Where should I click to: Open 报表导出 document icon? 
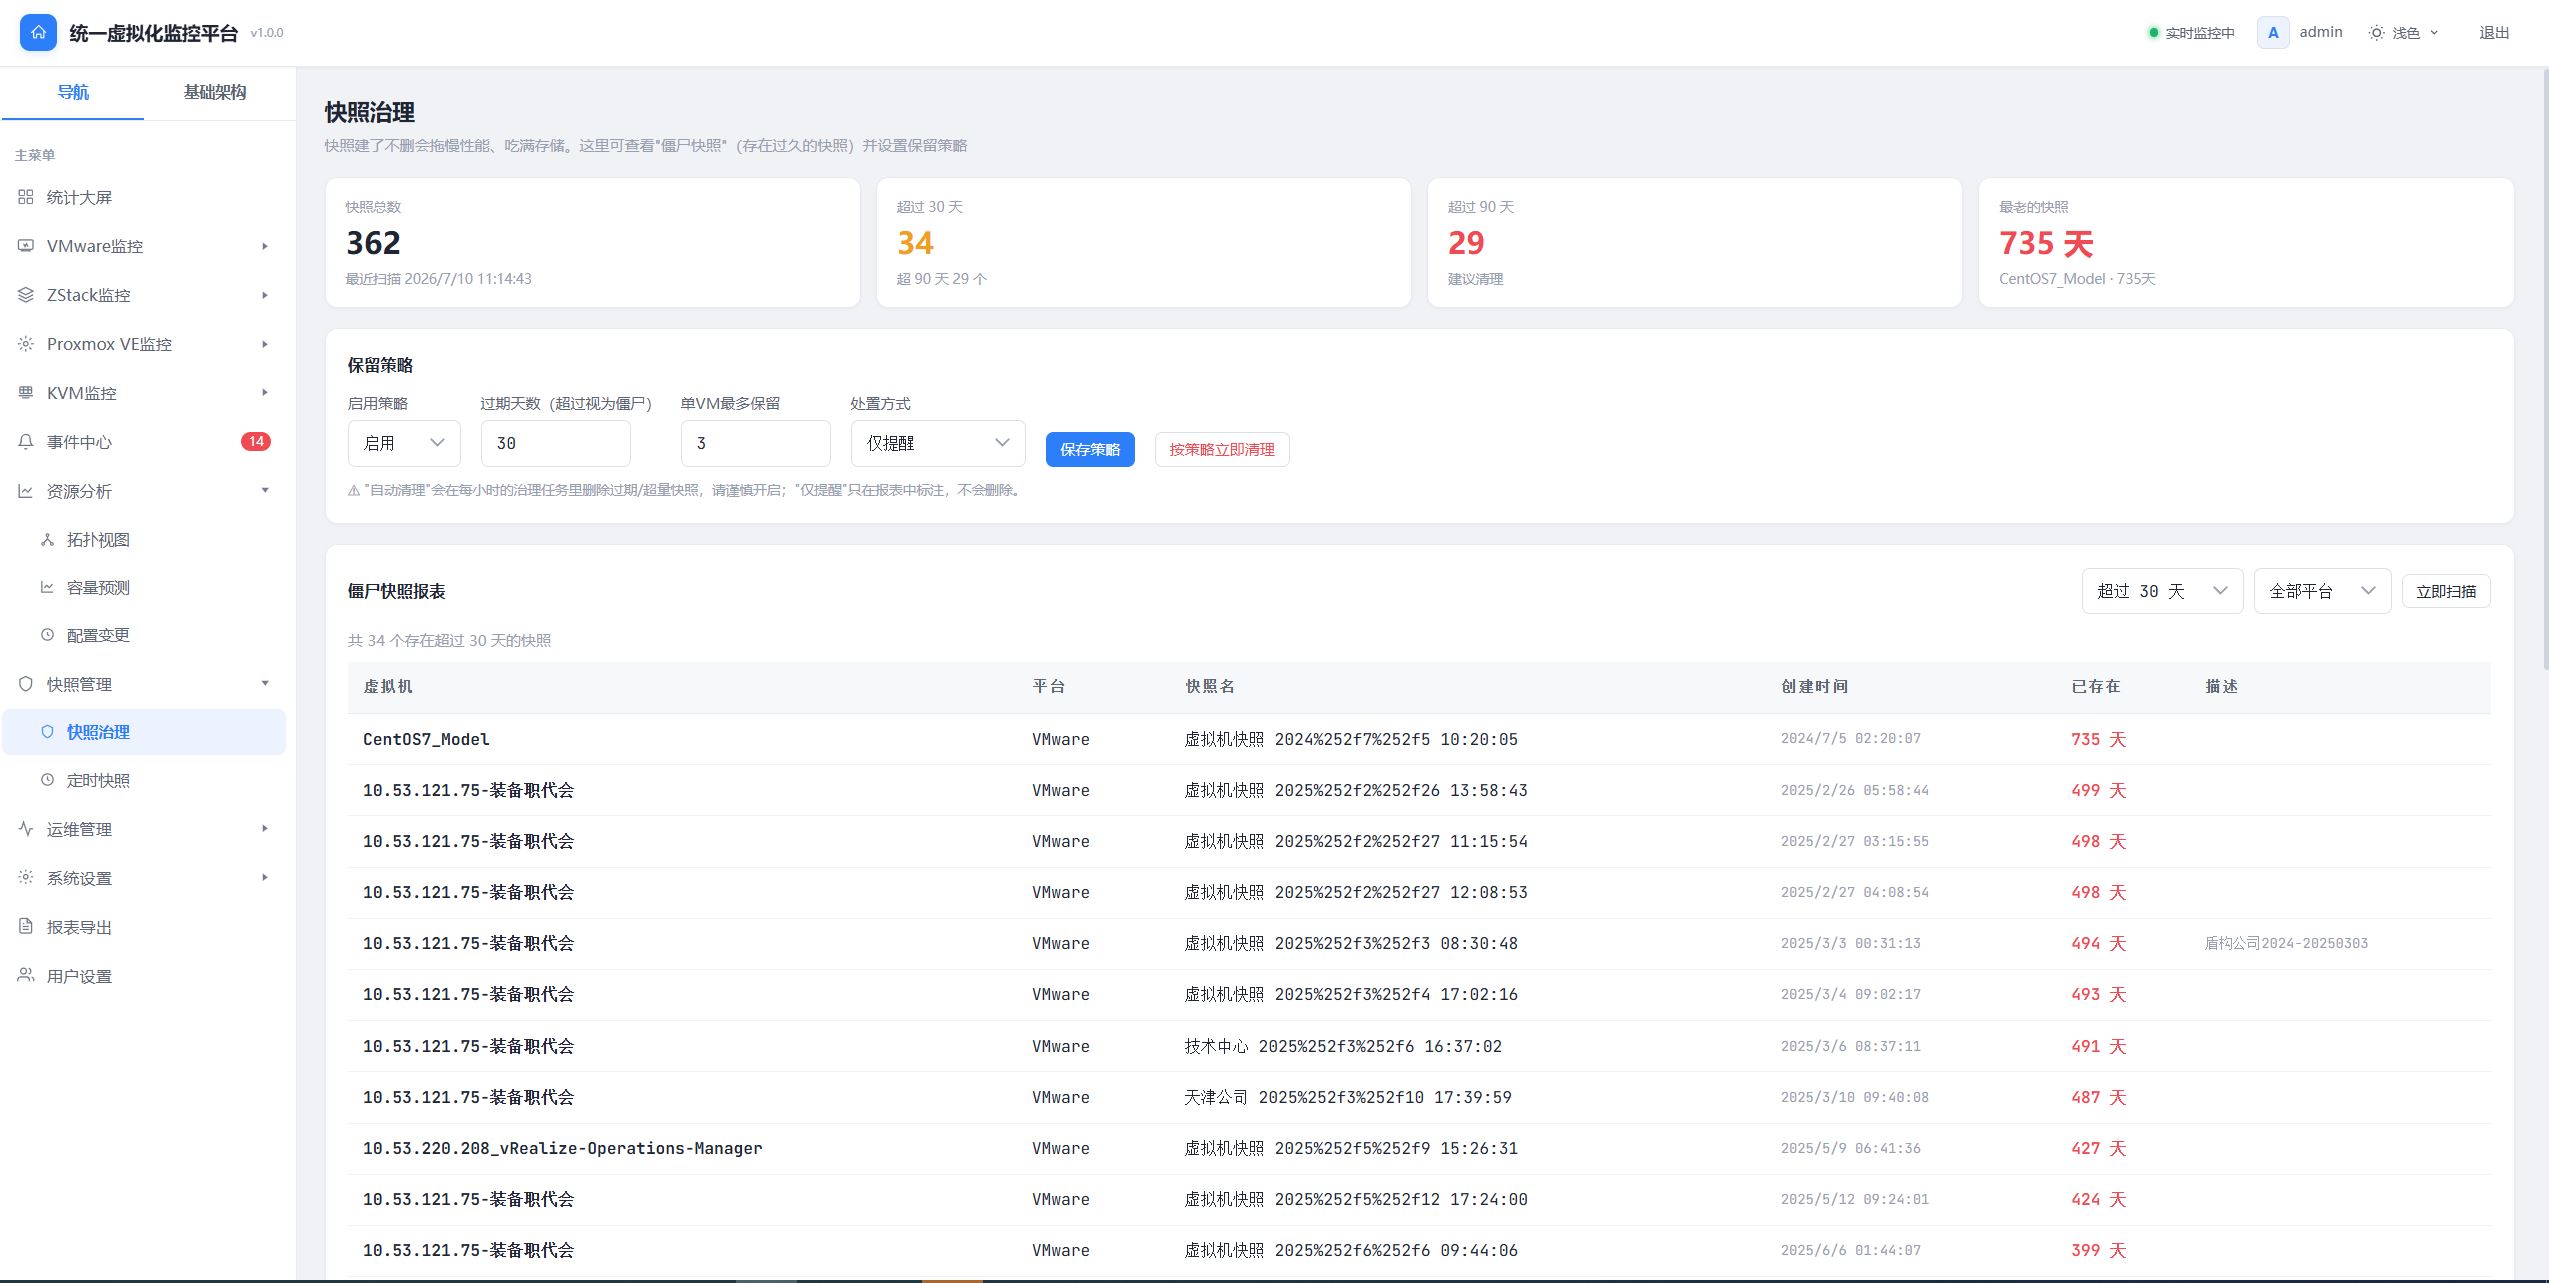point(26,927)
